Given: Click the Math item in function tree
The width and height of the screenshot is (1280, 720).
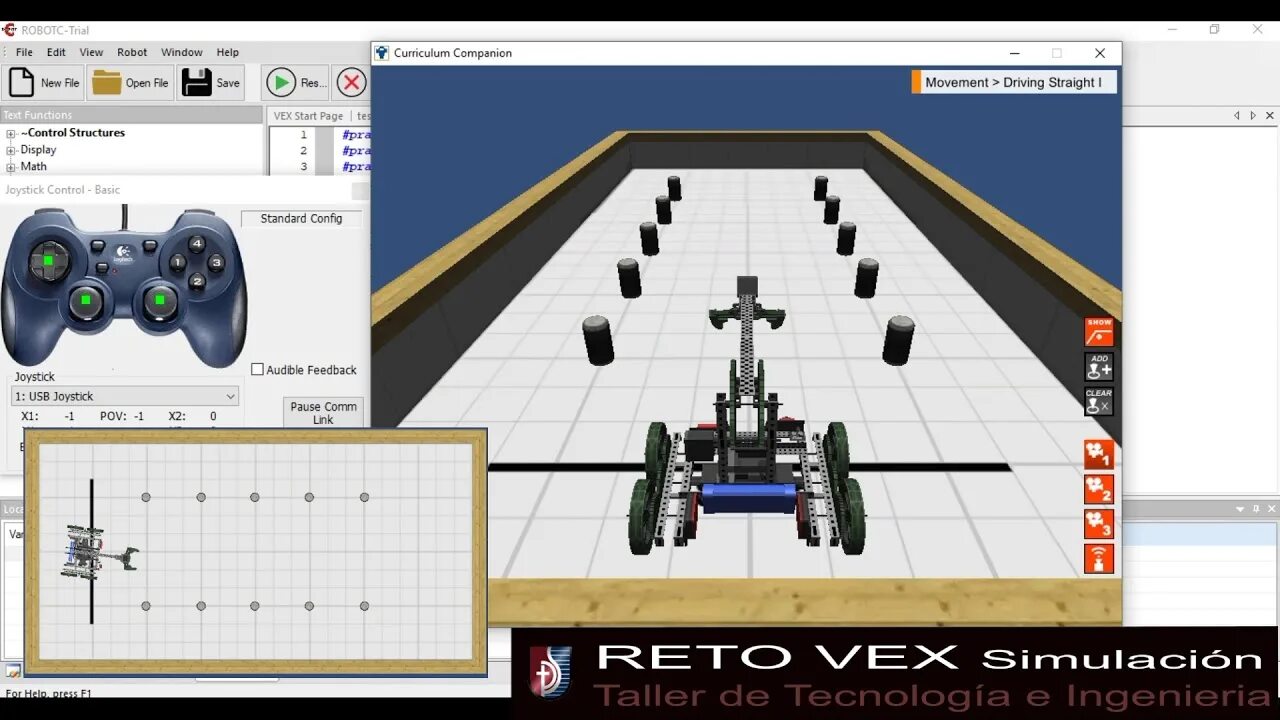Looking at the screenshot, I should [33, 167].
